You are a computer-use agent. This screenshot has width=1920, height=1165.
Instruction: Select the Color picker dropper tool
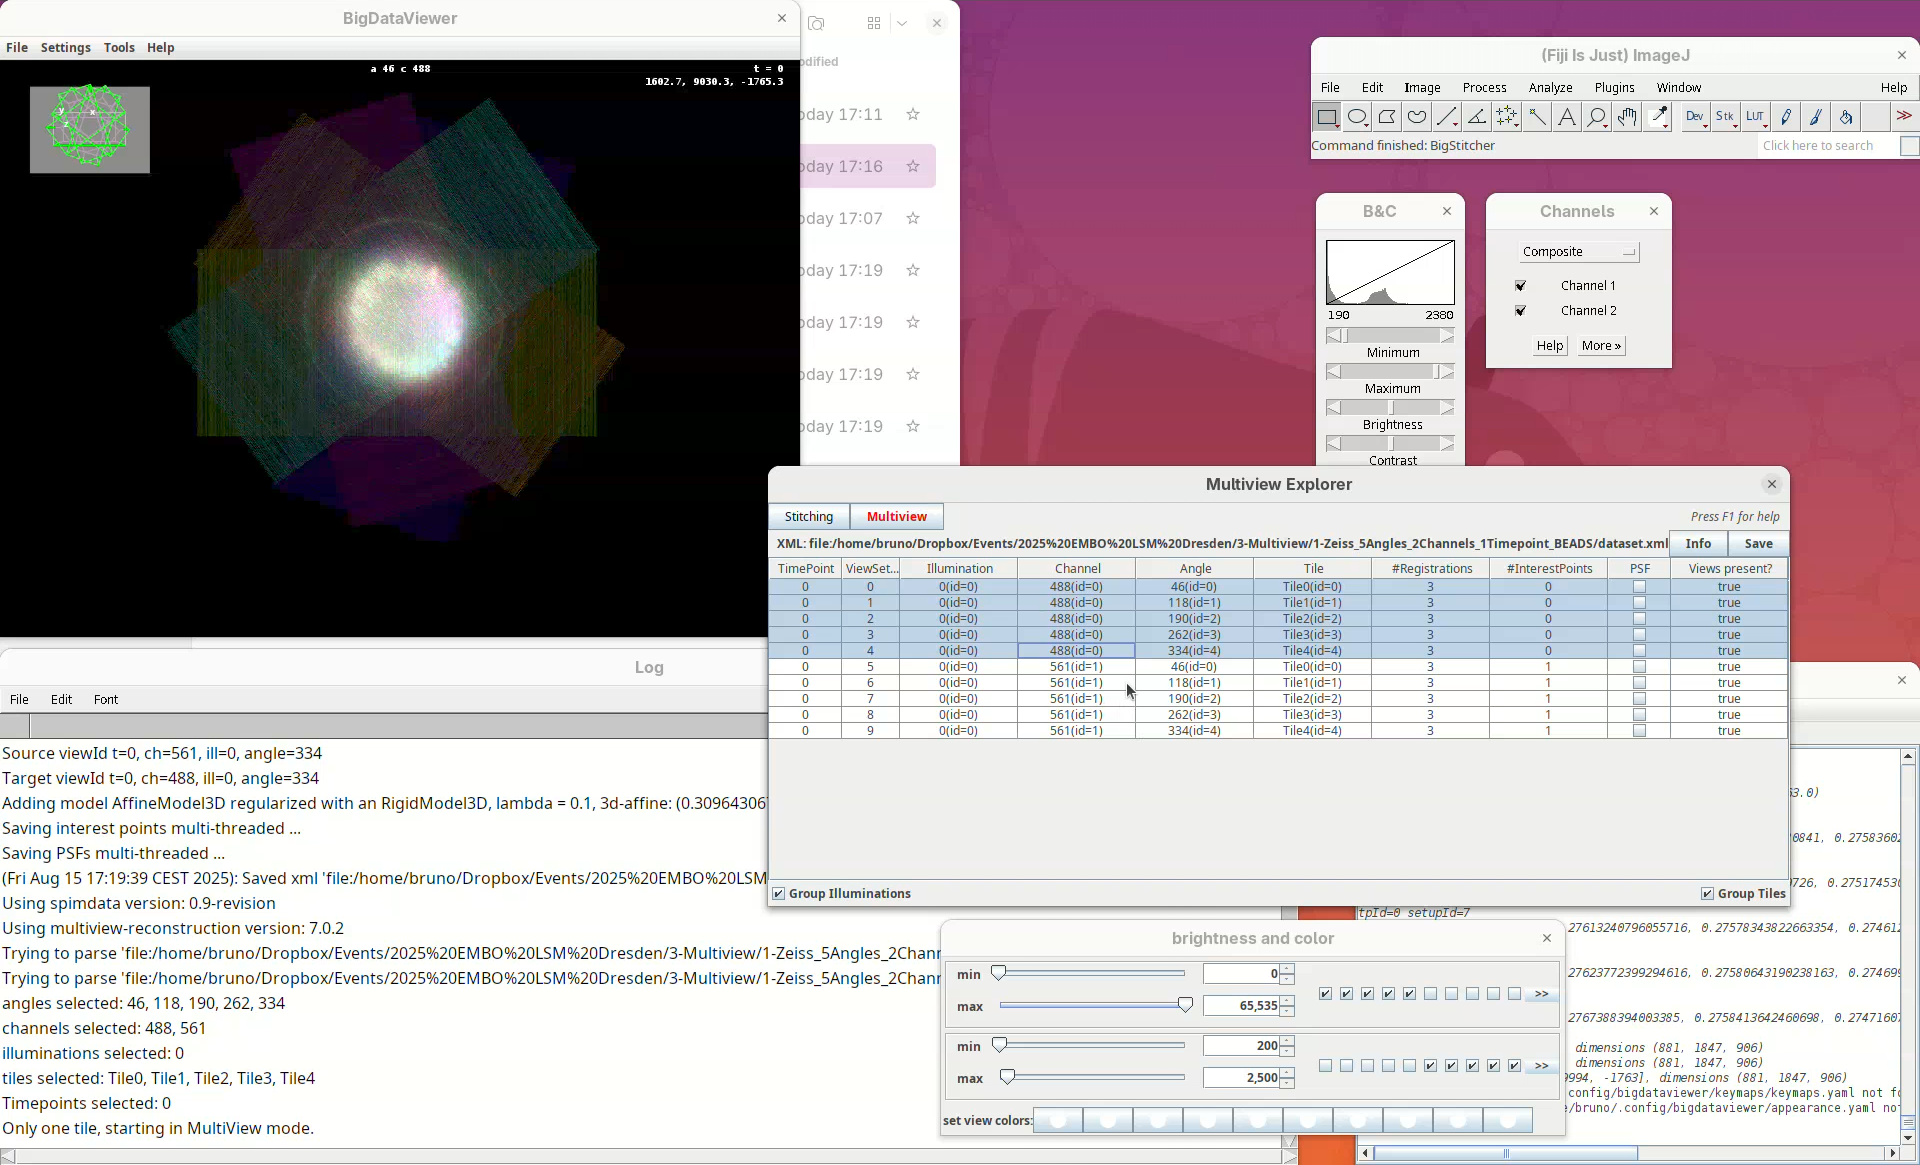tap(1659, 117)
